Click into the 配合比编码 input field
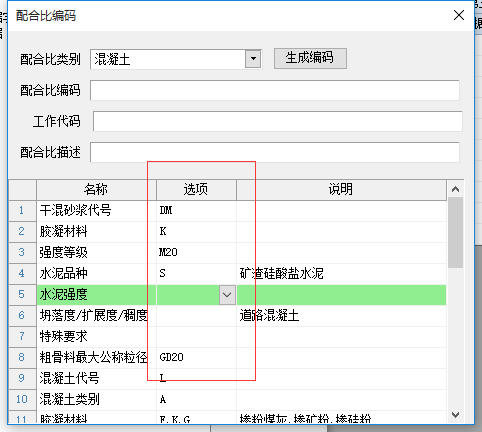The width and height of the screenshot is (482, 432). (x=275, y=90)
